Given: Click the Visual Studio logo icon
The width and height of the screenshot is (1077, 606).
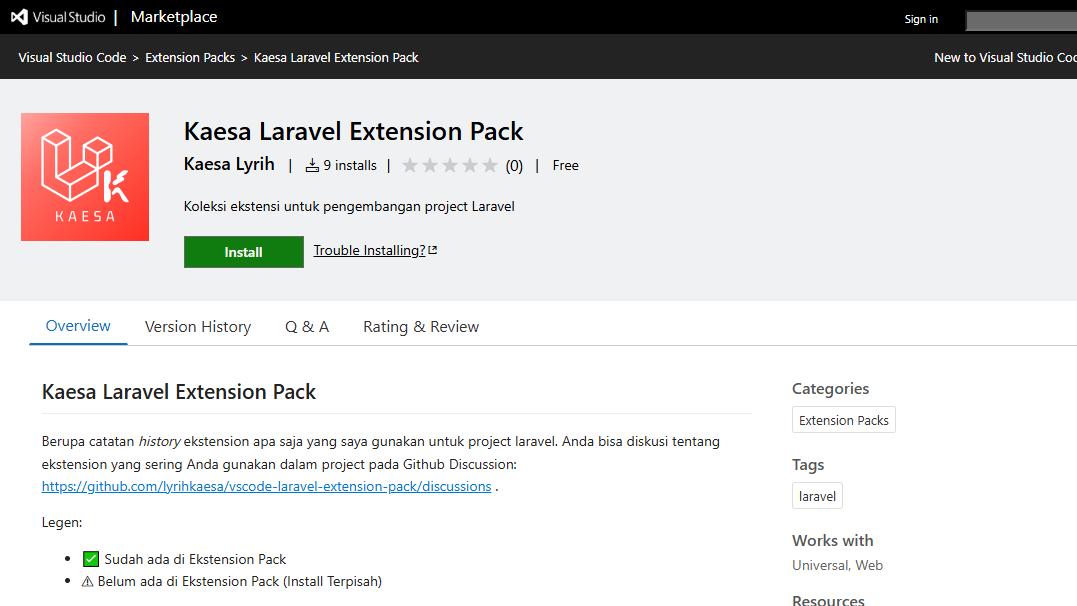Looking at the screenshot, I should click(x=19, y=17).
